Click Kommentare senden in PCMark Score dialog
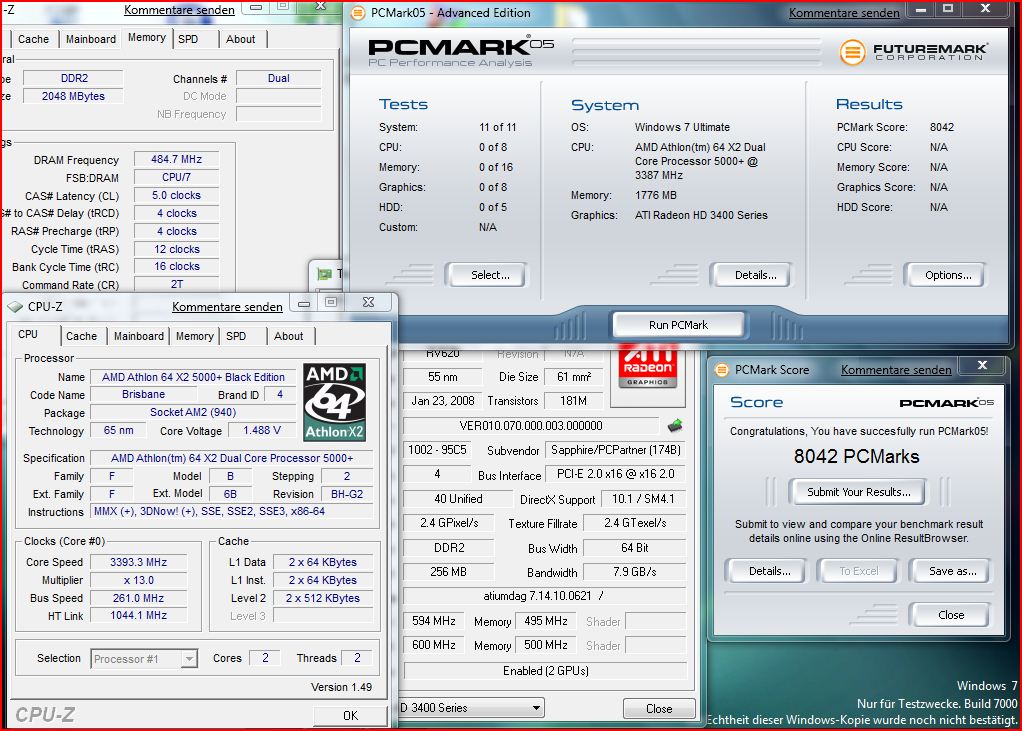This screenshot has height=731, width=1022. (896, 370)
